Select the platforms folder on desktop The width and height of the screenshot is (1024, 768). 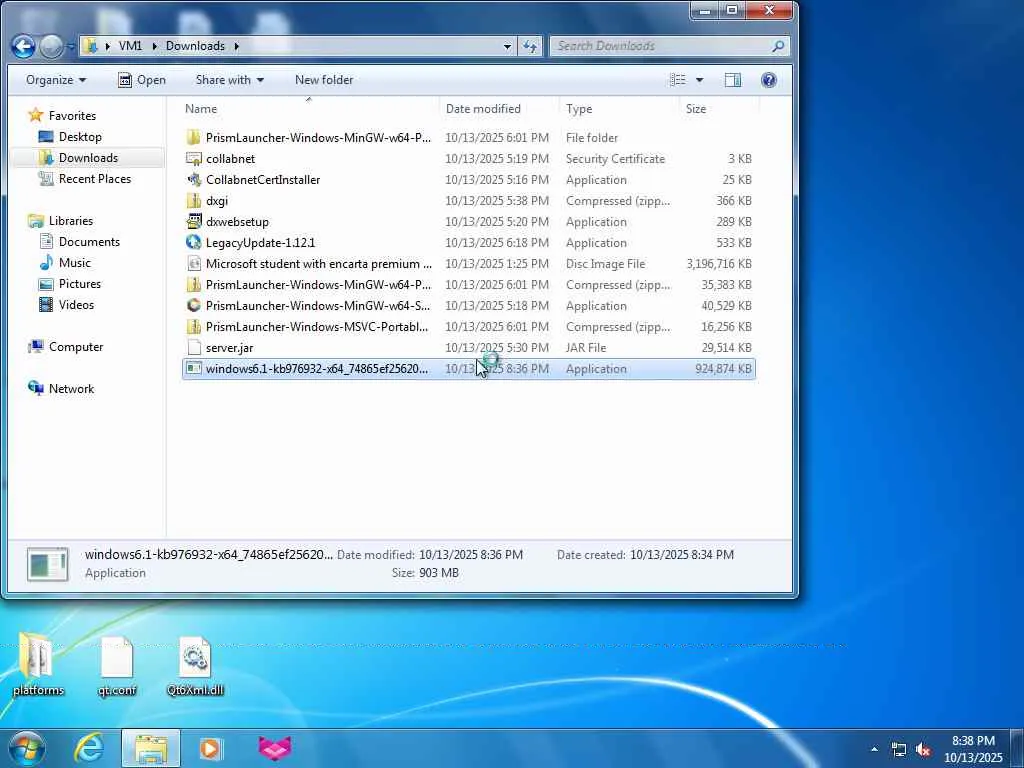point(39,666)
